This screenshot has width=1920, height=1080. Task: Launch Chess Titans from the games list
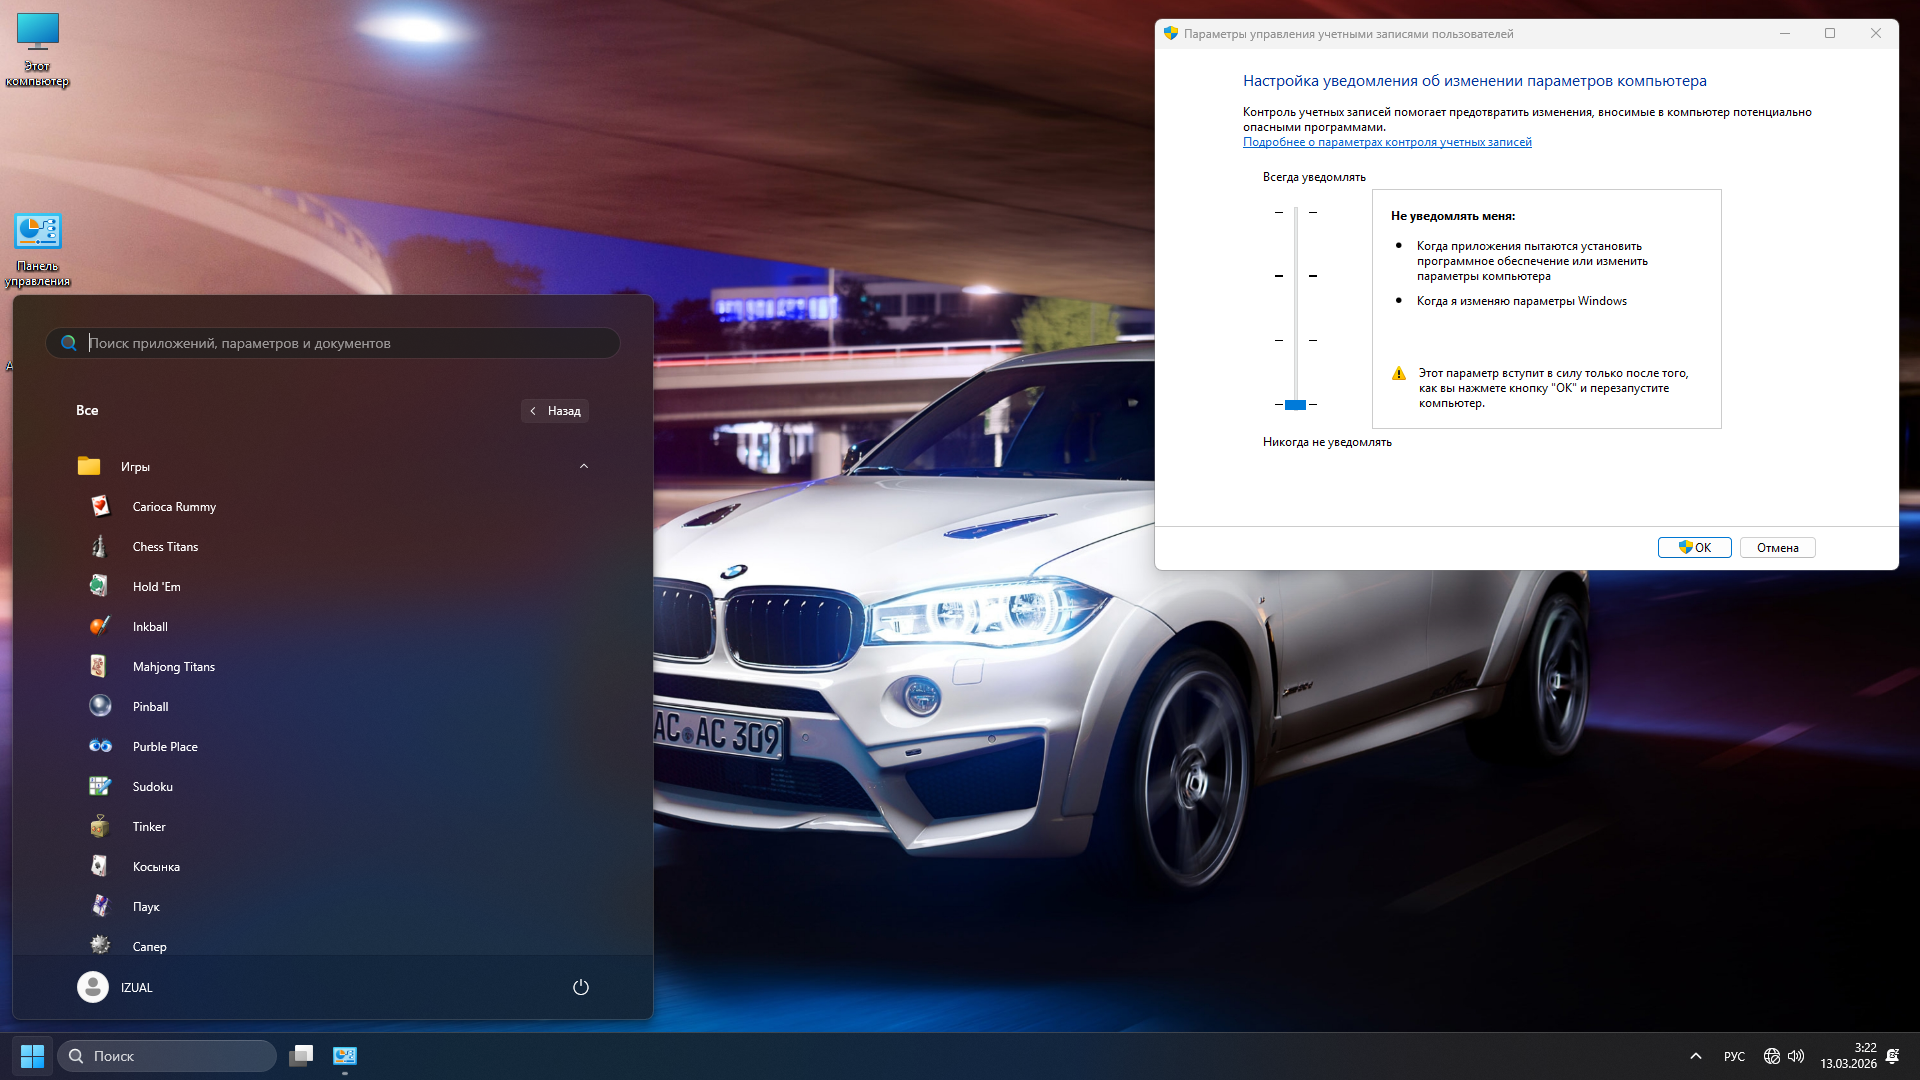[165, 547]
